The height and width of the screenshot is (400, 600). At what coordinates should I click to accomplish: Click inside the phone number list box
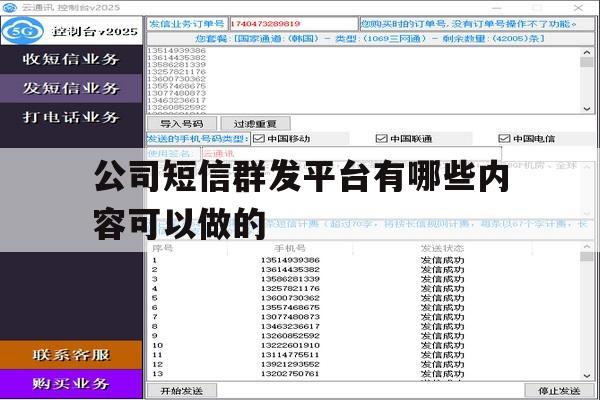click(x=364, y=80)
